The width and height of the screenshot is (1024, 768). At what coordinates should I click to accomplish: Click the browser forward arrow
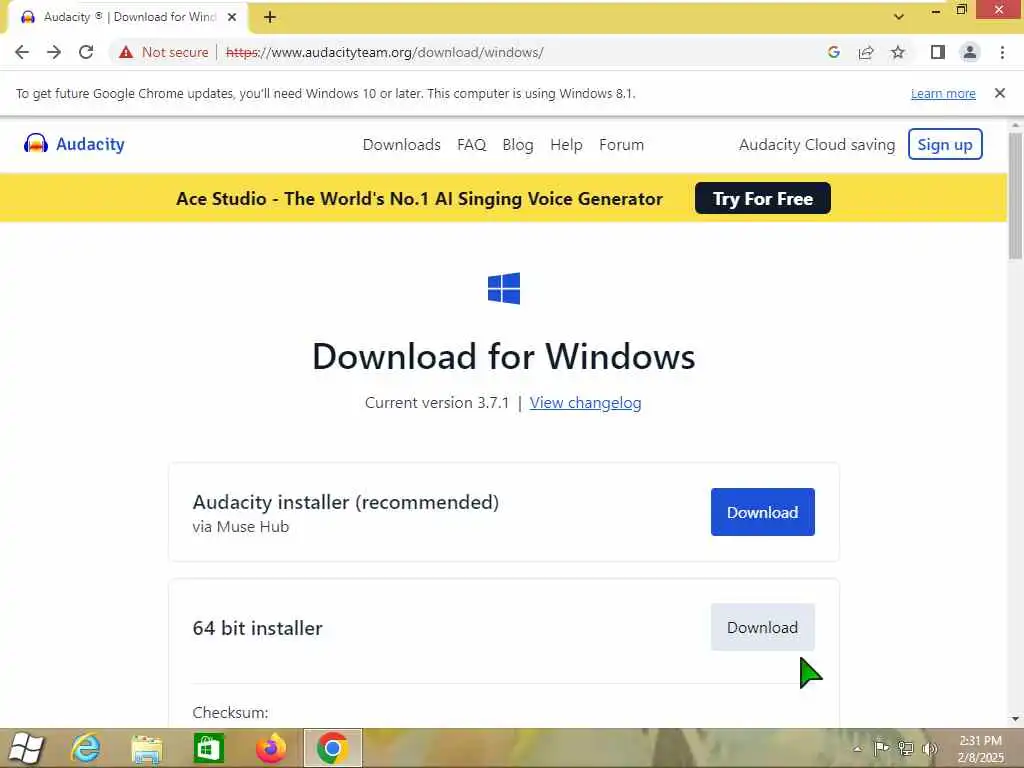click(54, 52)
